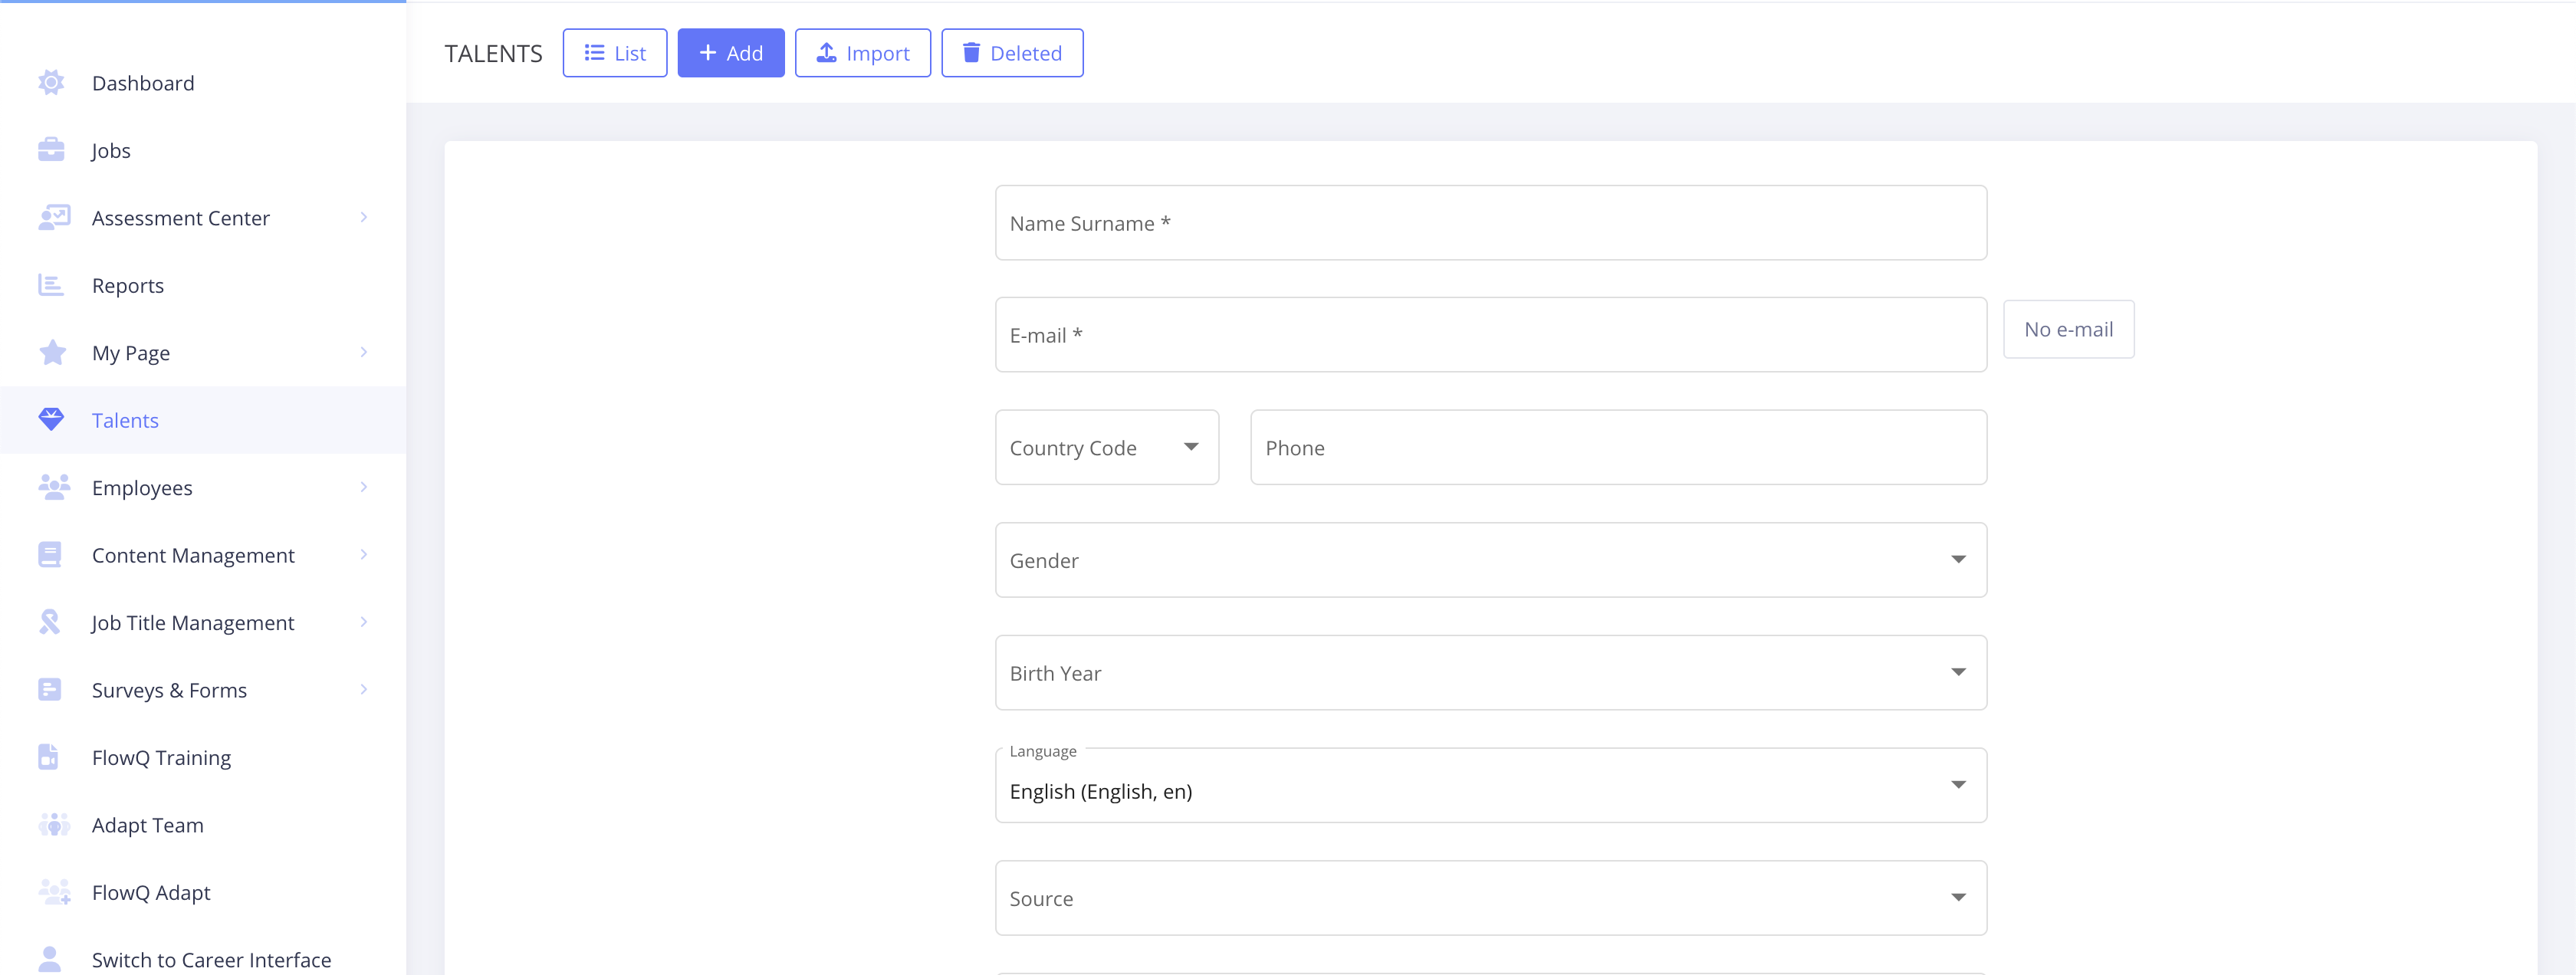This screenshot has height=975, width=2576.
Task: Click the Talents diamond icon
Action: 51,420
